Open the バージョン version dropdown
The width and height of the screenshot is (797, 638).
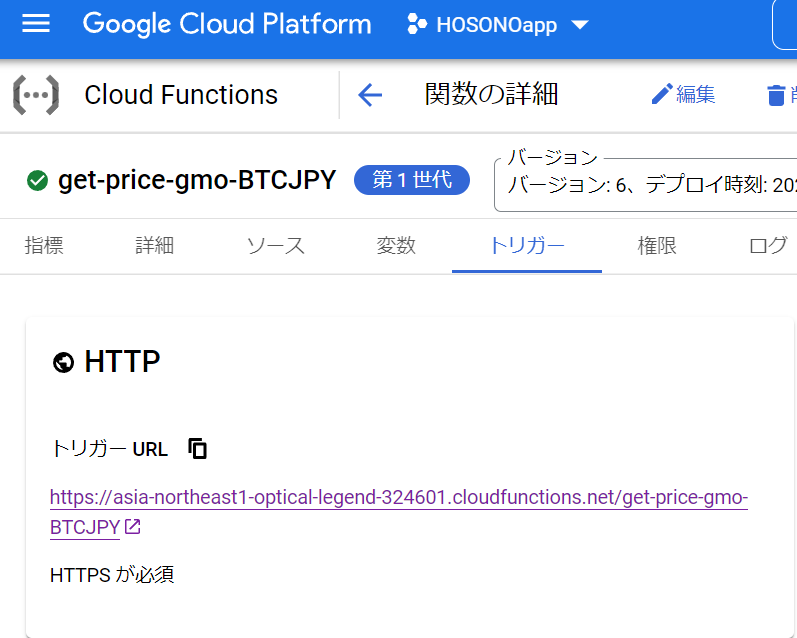[646, 185]
